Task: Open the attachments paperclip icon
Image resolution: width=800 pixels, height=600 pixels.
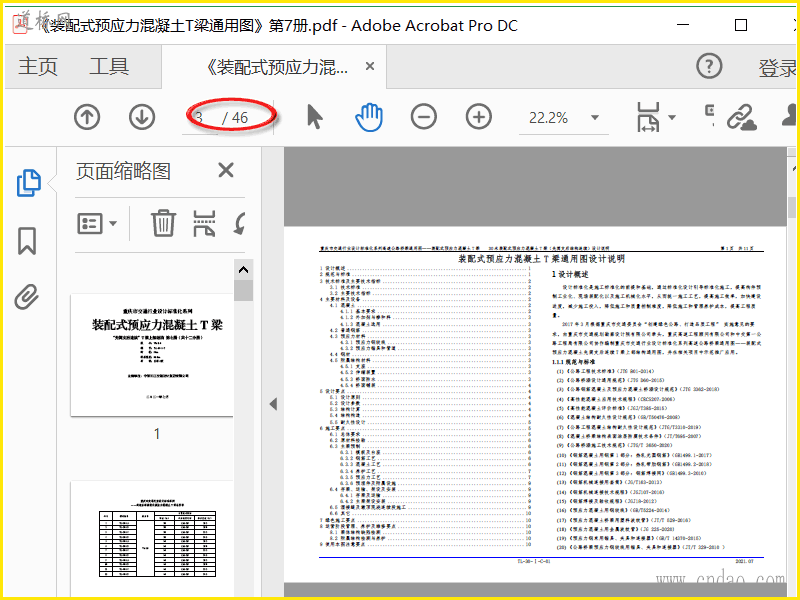Action: 27,297
